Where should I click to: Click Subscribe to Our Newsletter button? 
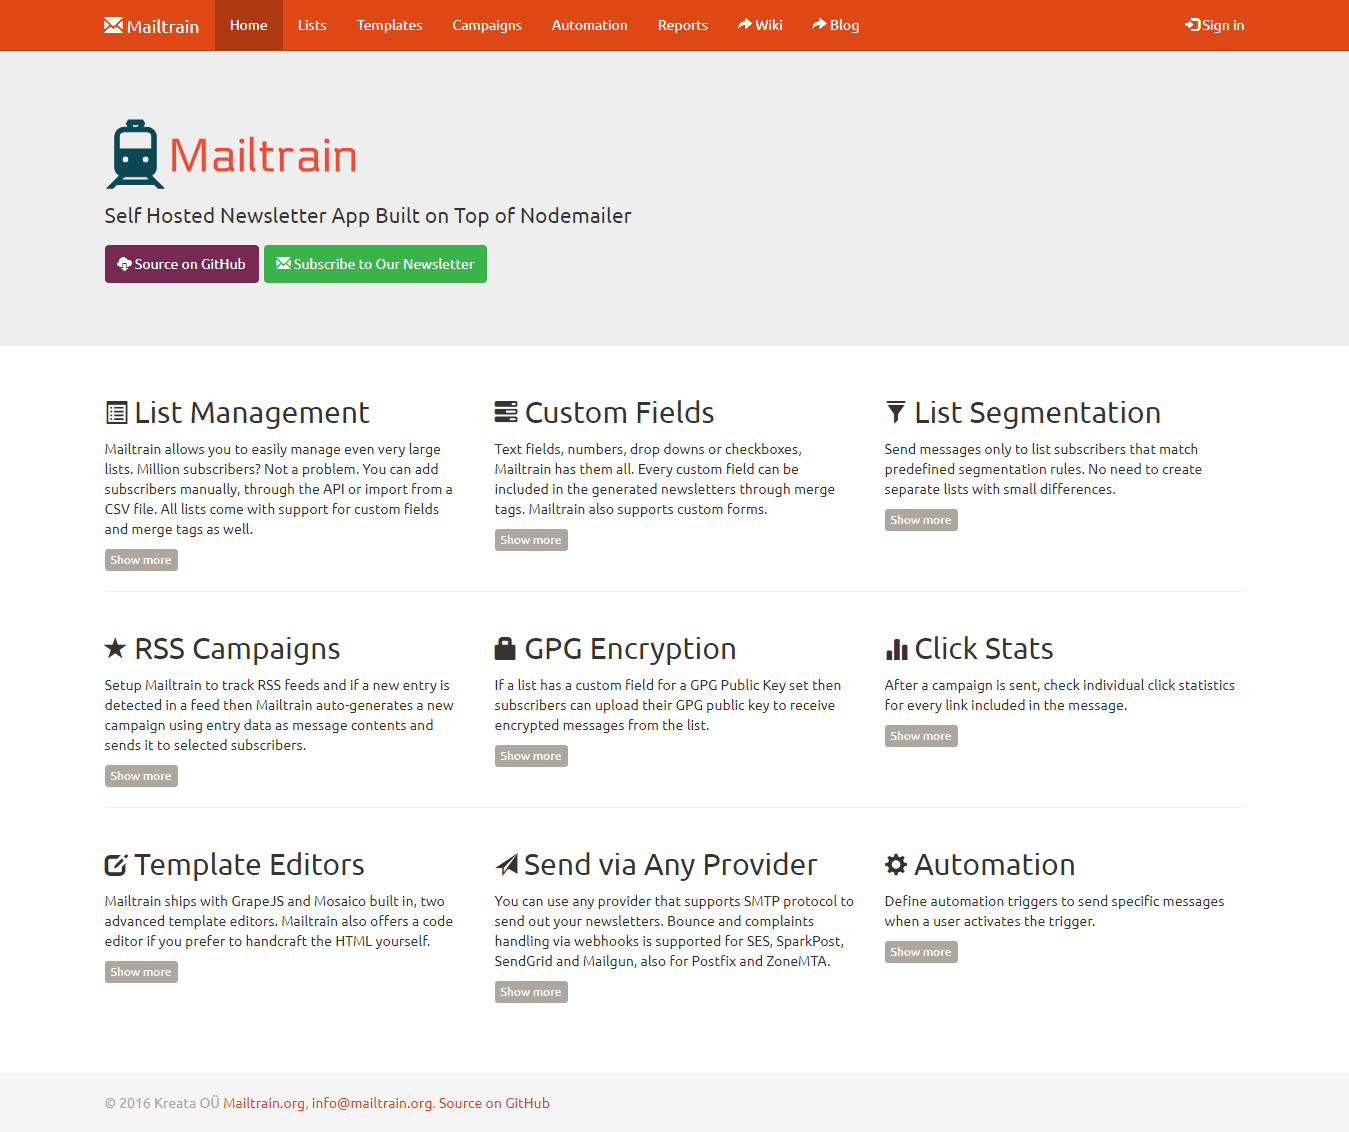[x=375, y=264]
